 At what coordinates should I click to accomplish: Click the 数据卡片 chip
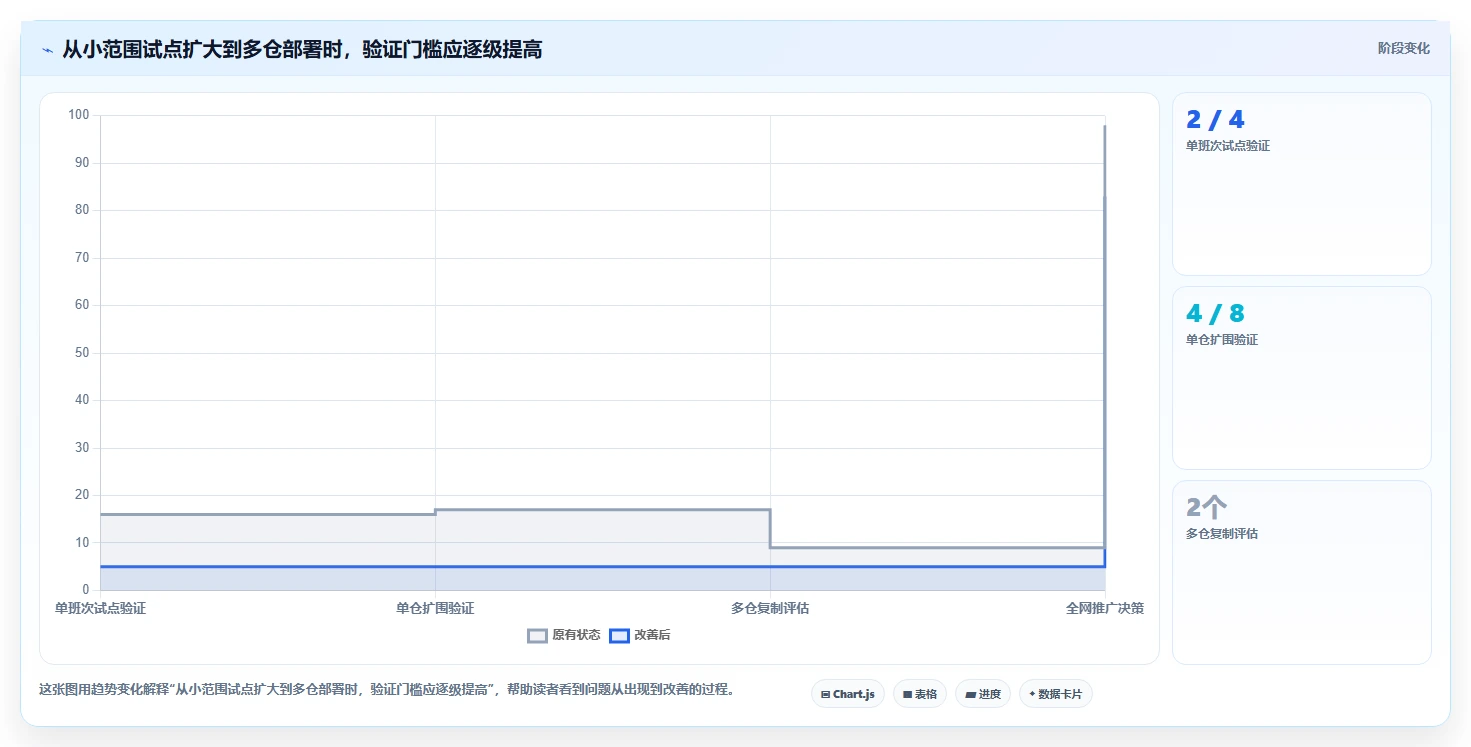[x=1055, y=694]
